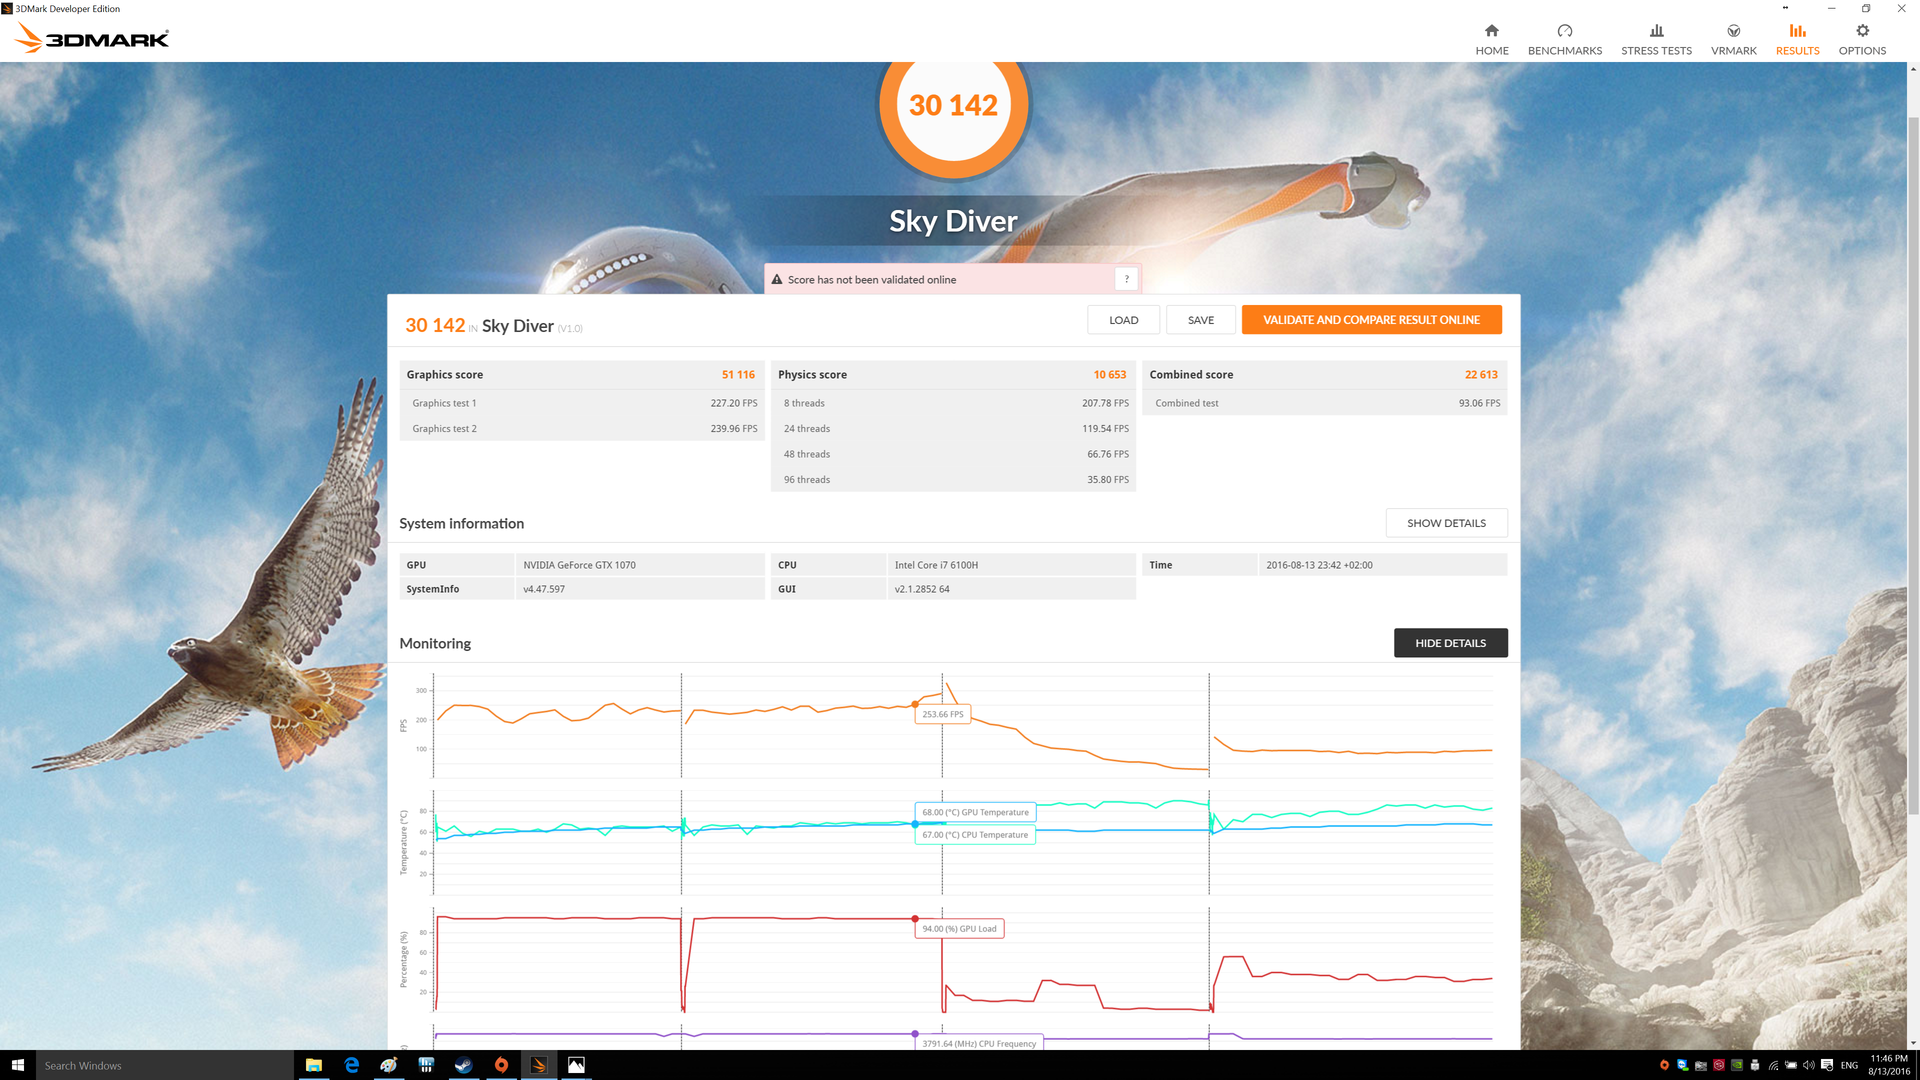Open Microsoft Edge from the taskbar
This screenshot has width=1920, height=1080.
tap(351, 1065)
